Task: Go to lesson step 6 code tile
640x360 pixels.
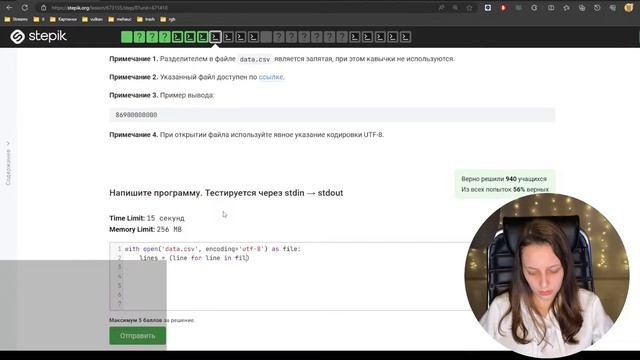Action: click(190, 37)
